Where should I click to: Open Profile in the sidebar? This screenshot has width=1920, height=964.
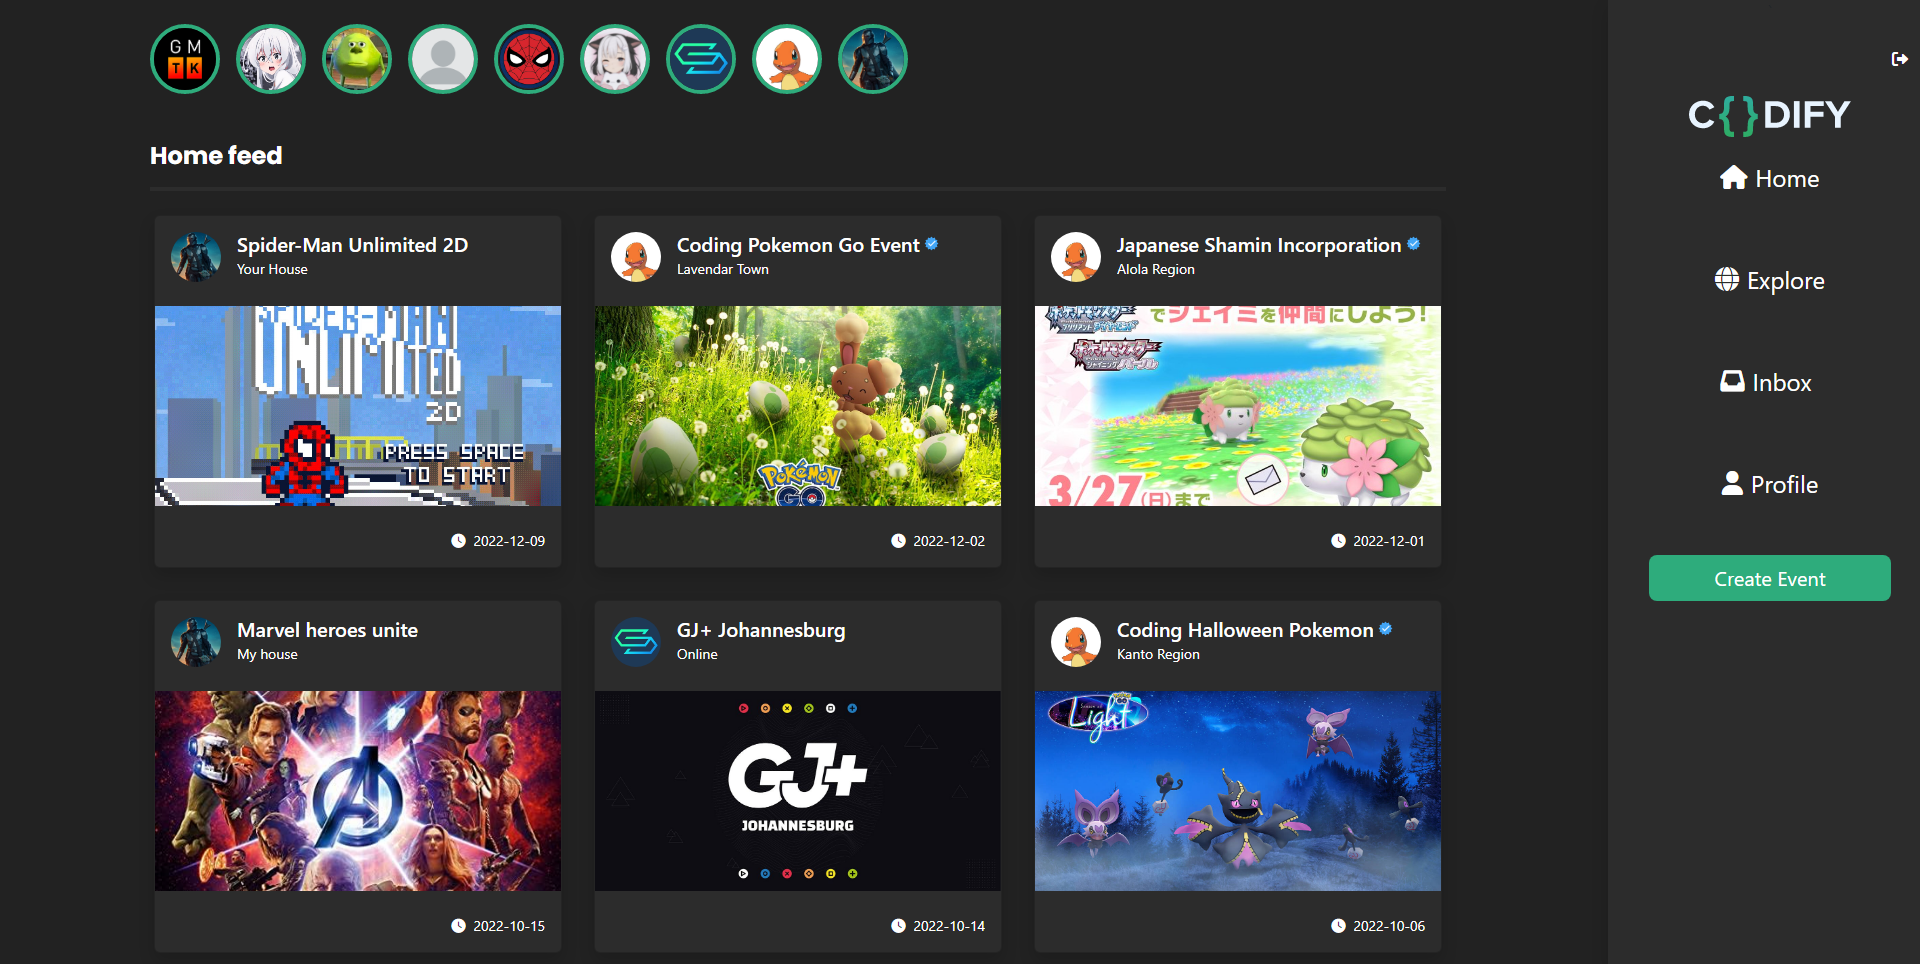click(1769, 484)
